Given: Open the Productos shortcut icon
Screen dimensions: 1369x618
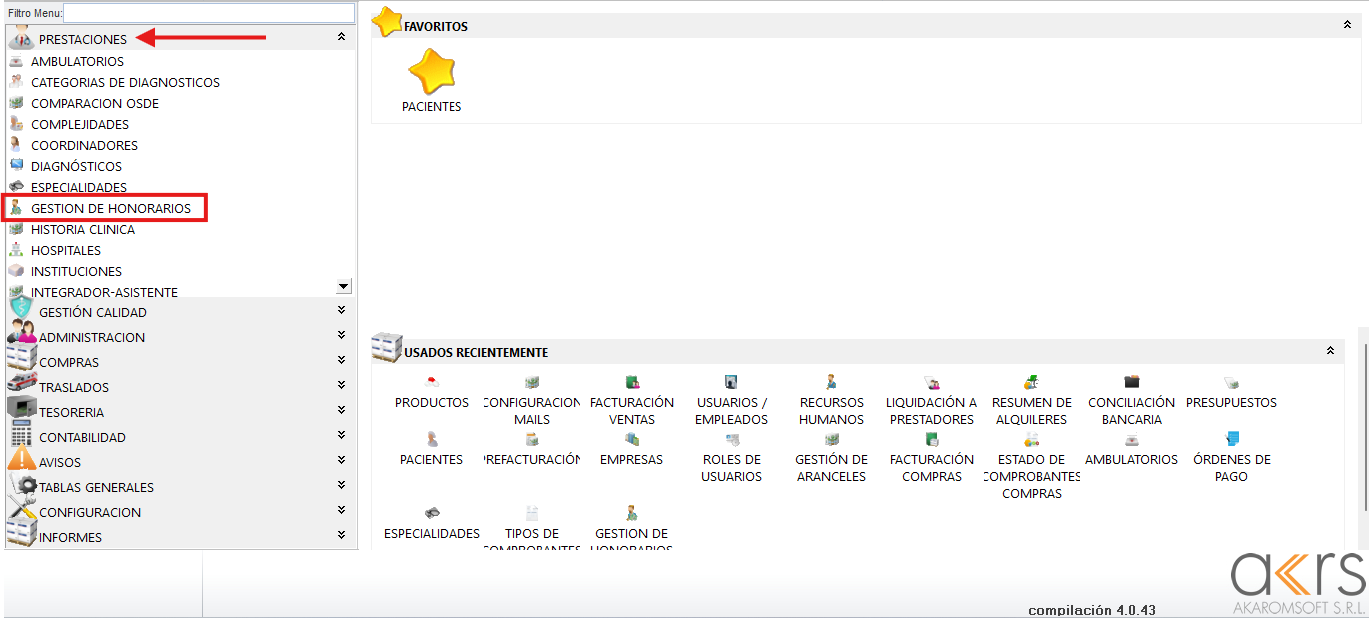Looking at the screenshot, I should [x=432, y=382].
